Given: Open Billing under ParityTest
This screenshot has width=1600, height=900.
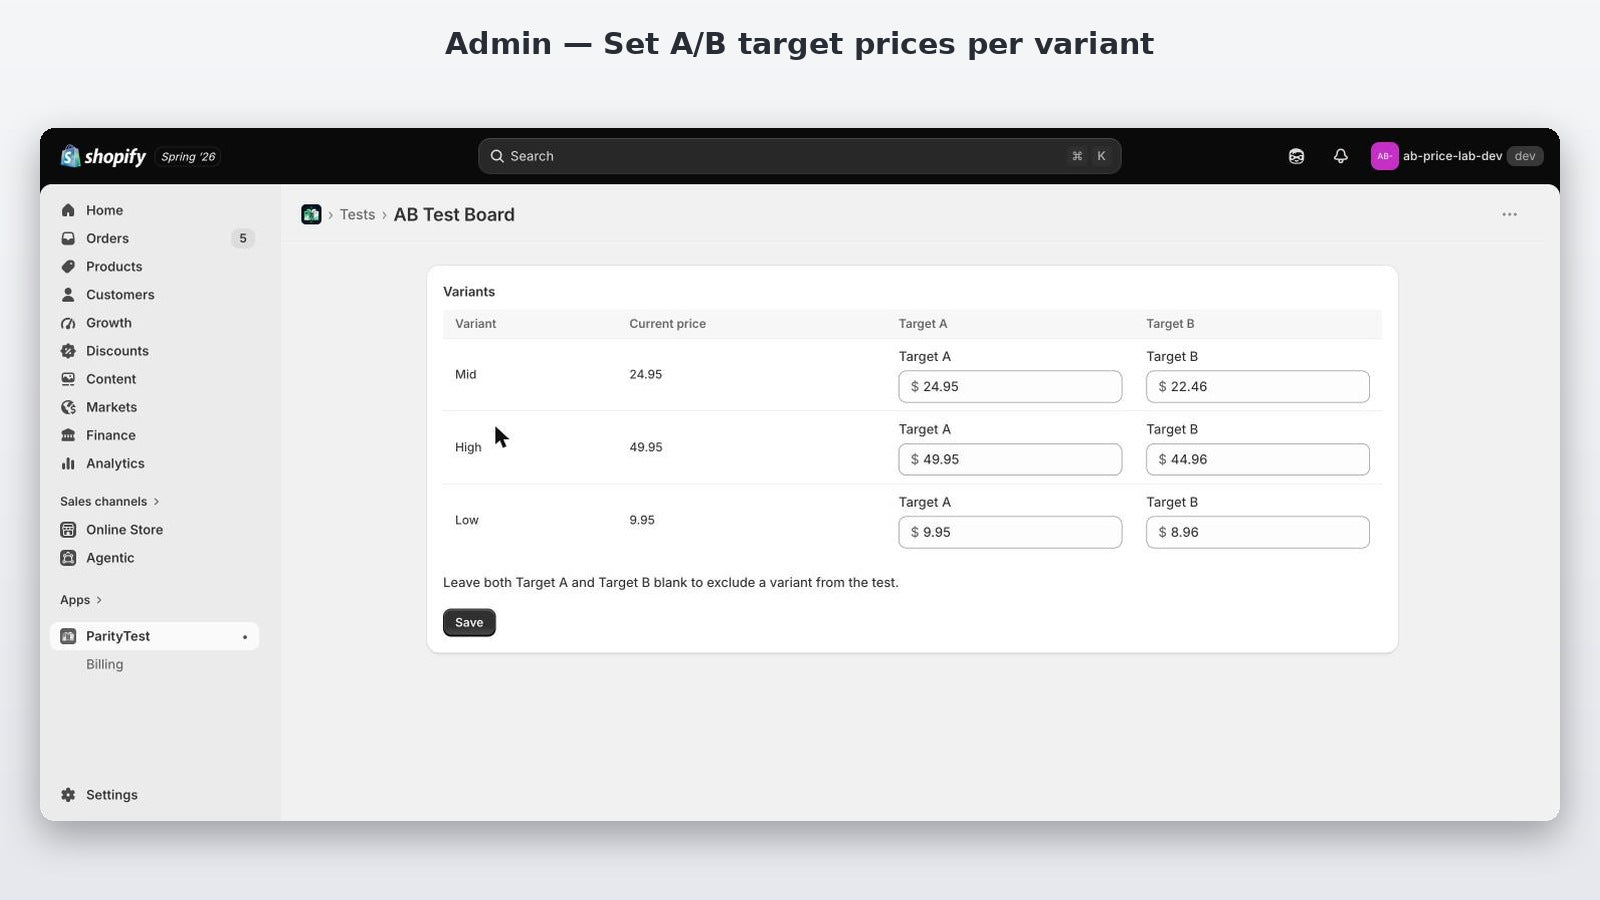Looking at the screenshot, I should pos(104,664).
